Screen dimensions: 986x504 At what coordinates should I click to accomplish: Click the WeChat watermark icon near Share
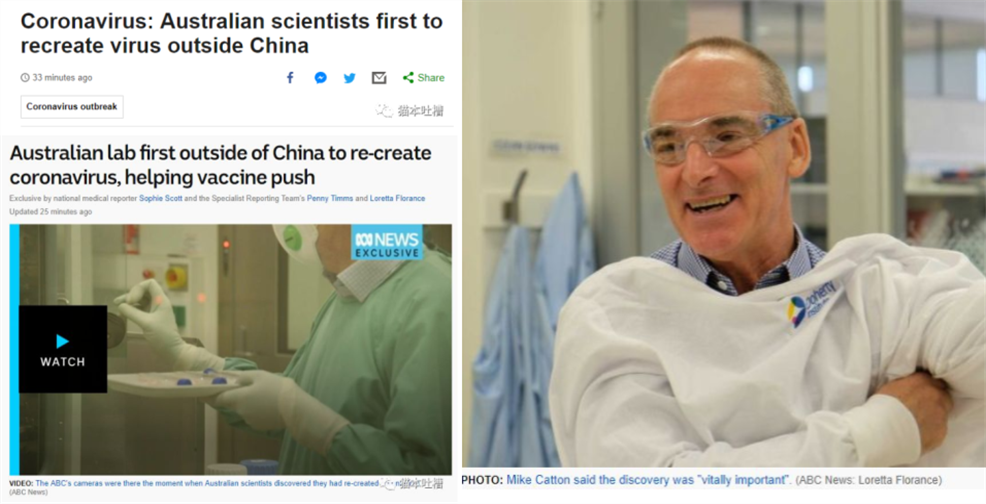coord(384,111)
